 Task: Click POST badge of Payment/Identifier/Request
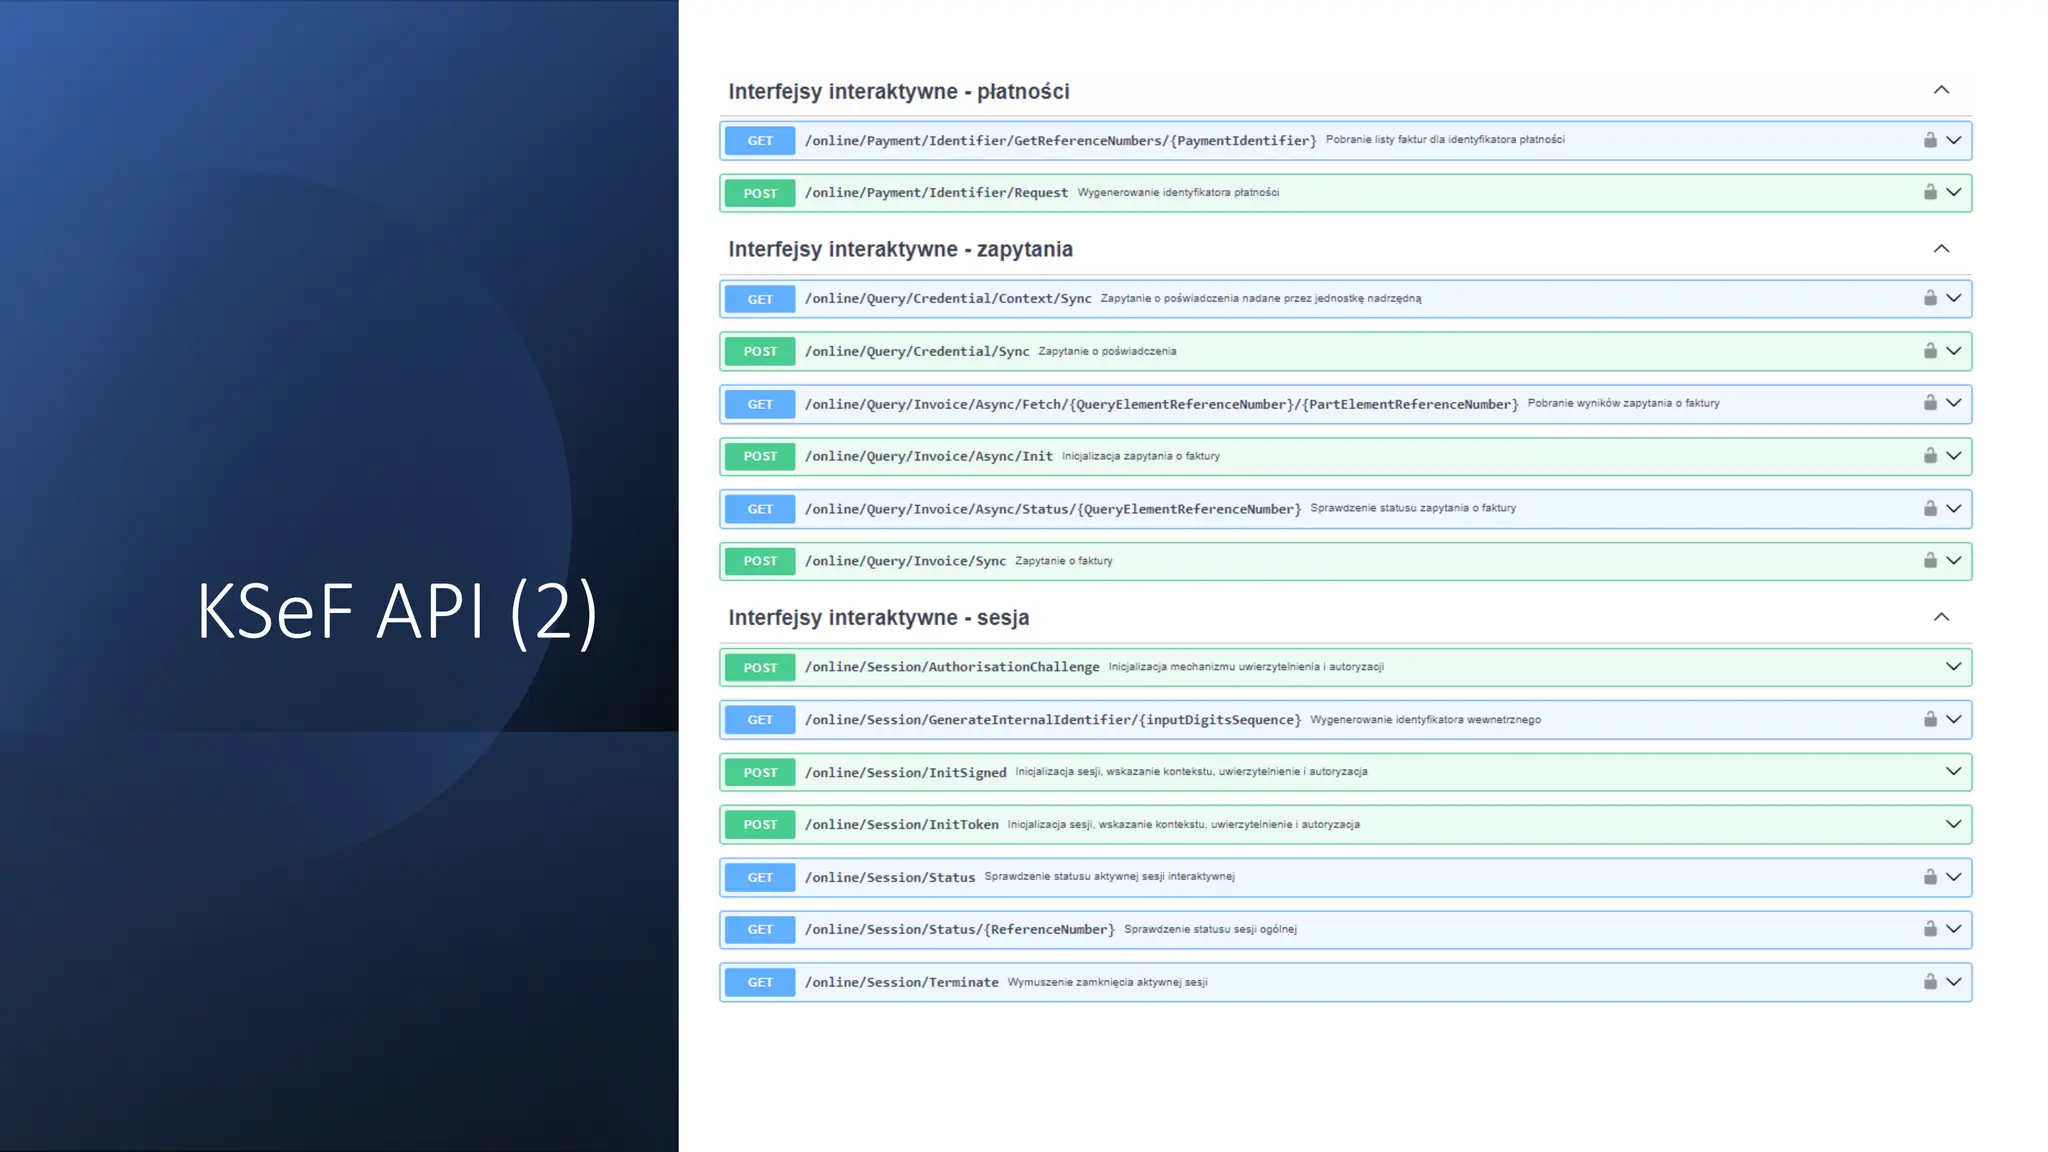coord(760,193)
